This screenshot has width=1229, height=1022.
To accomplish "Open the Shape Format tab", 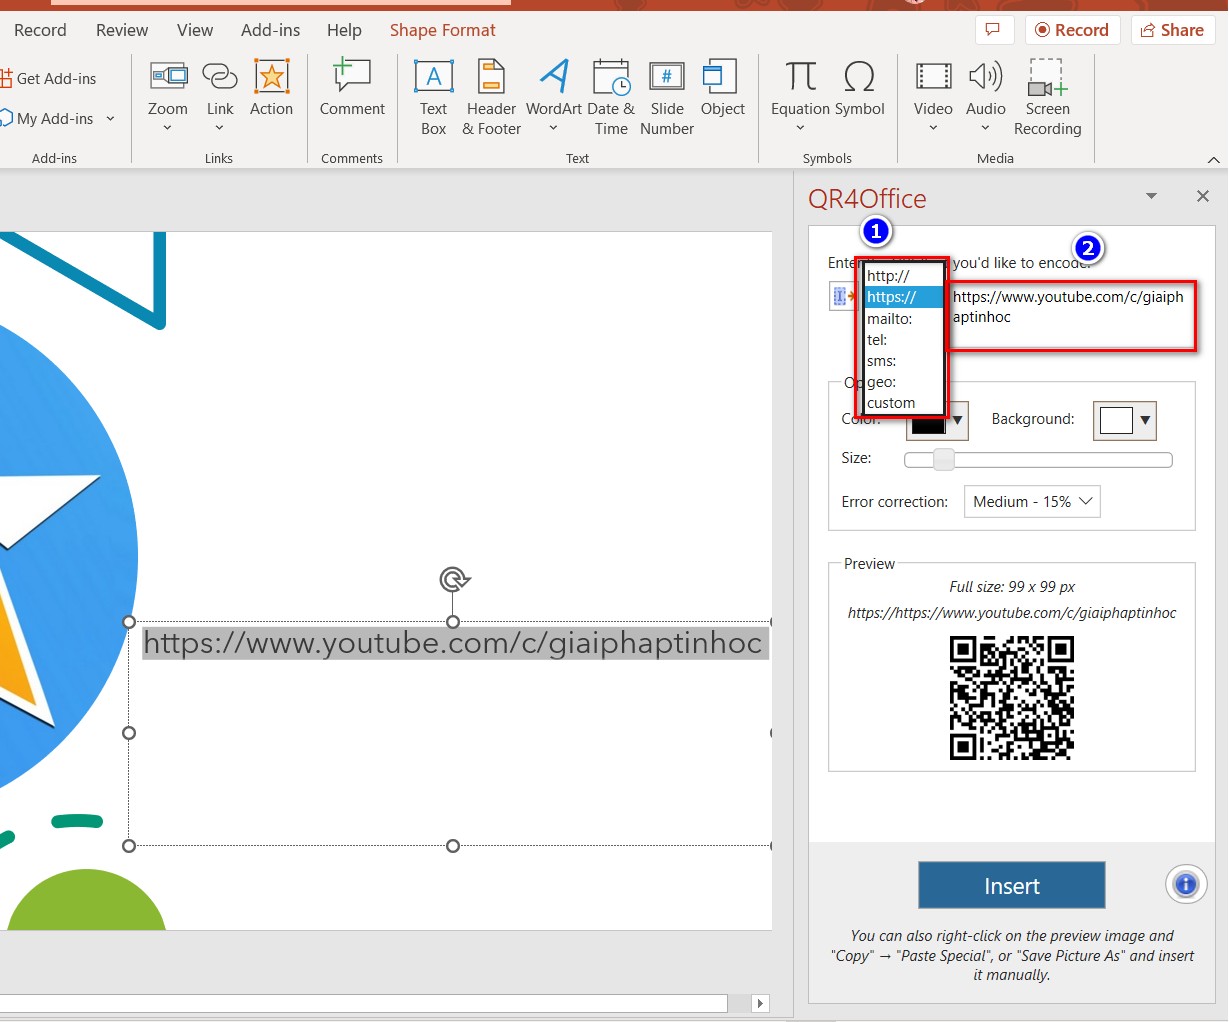I will [442, 30].
